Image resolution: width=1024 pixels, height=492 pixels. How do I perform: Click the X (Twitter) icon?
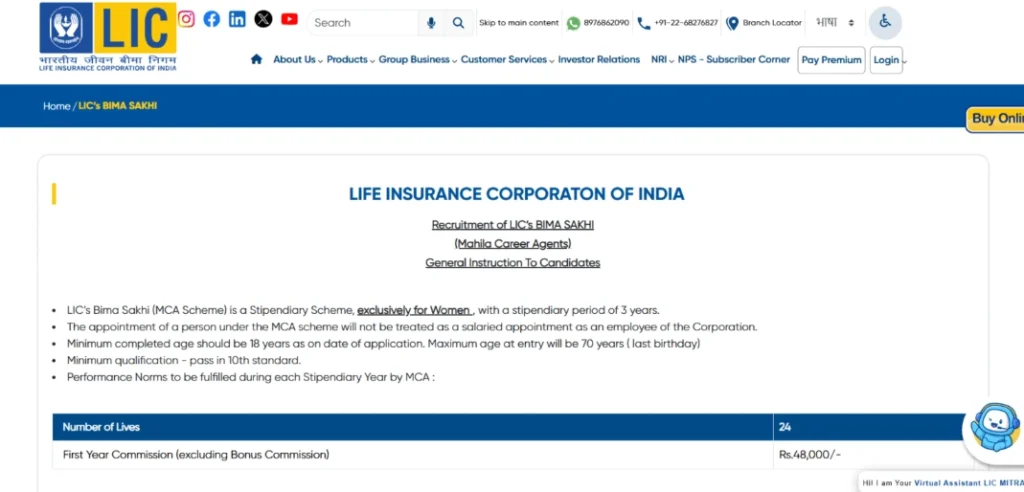tap(263, 19)
